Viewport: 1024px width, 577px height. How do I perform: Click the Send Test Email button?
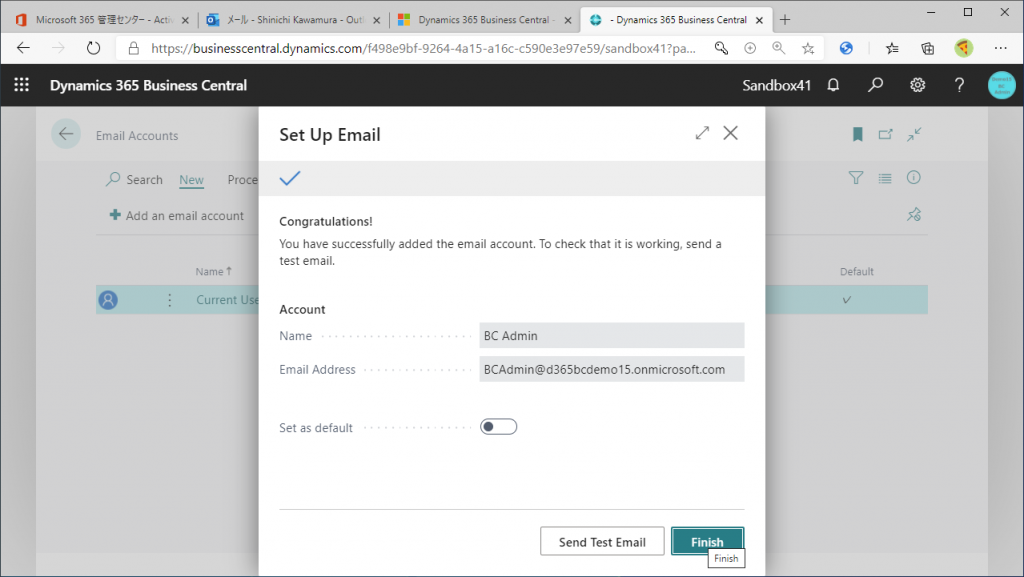(x=602, y=542)
